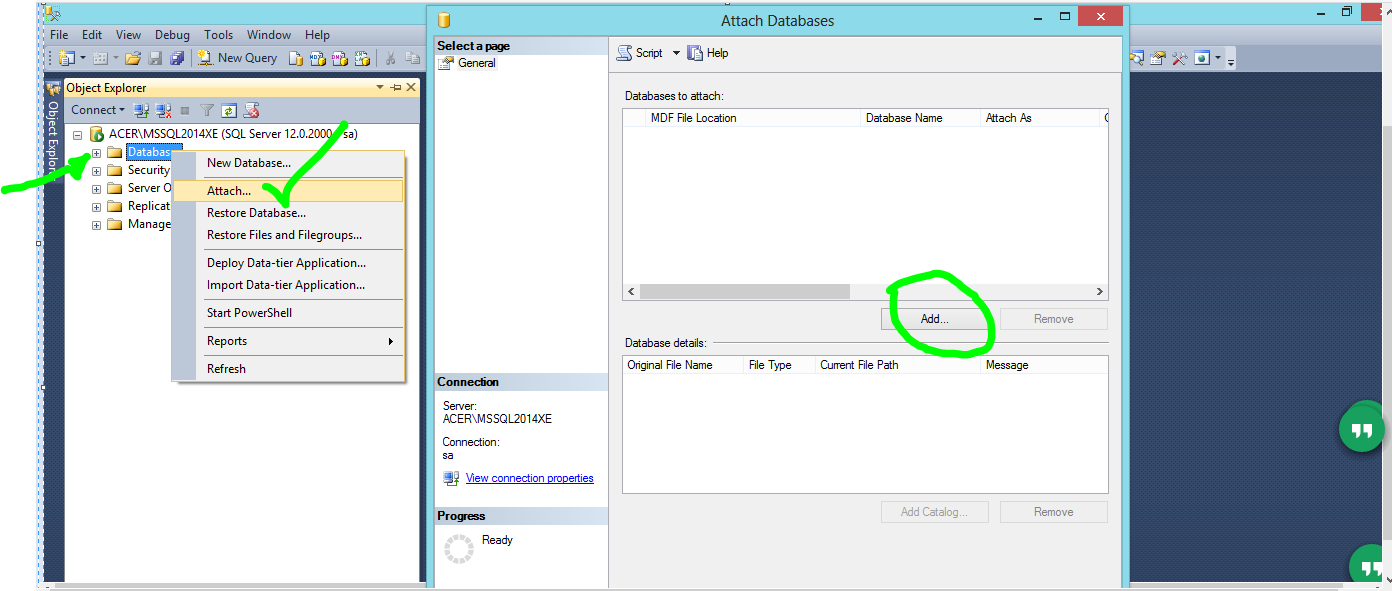The image size is (1392, 591).
Task: Click the Script icon in Attach Databases
Action: pyautogui.click(x=624, y=53)
